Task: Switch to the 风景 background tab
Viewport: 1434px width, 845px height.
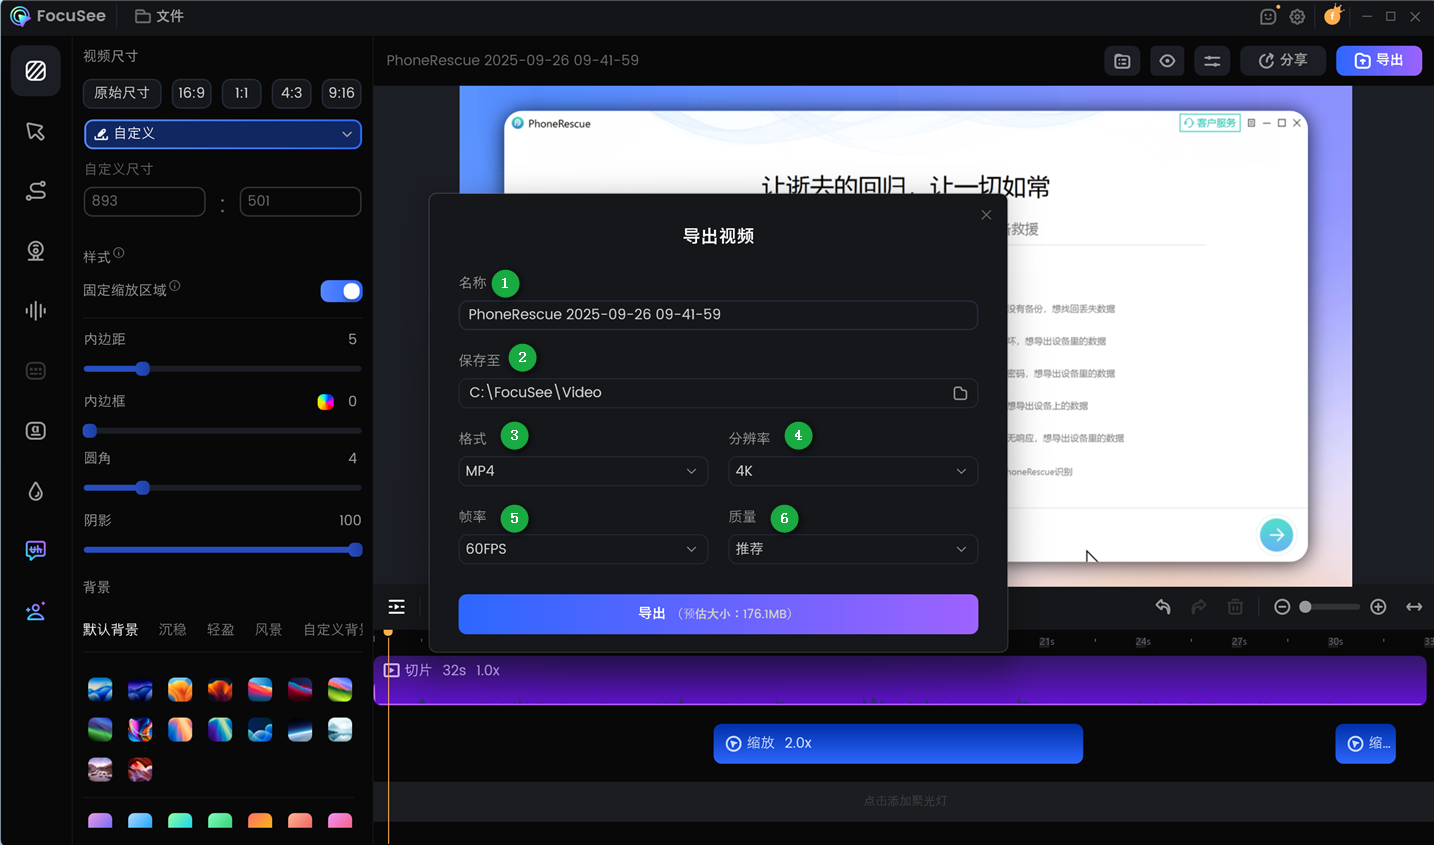Action: point(269,629)
